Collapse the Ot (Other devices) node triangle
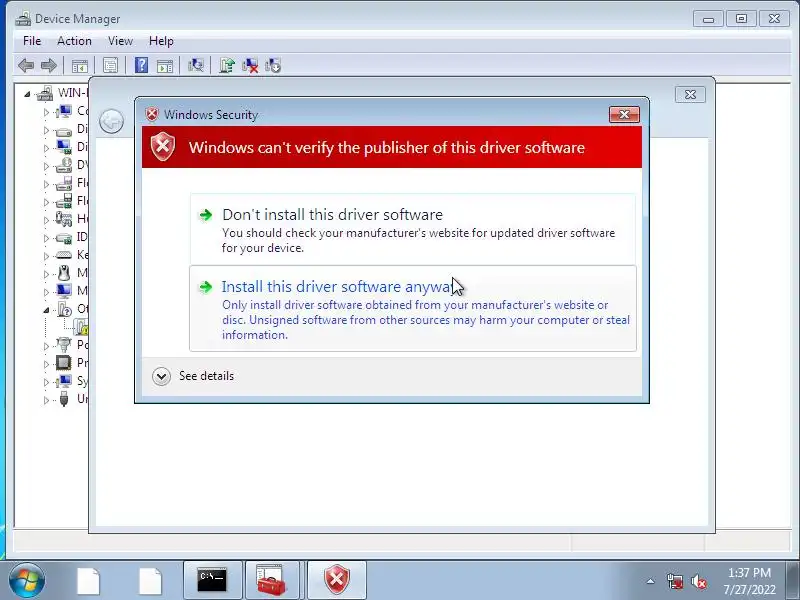Image resolution: width=800 pixels, height=600 pixels. (x=46, y=310)
